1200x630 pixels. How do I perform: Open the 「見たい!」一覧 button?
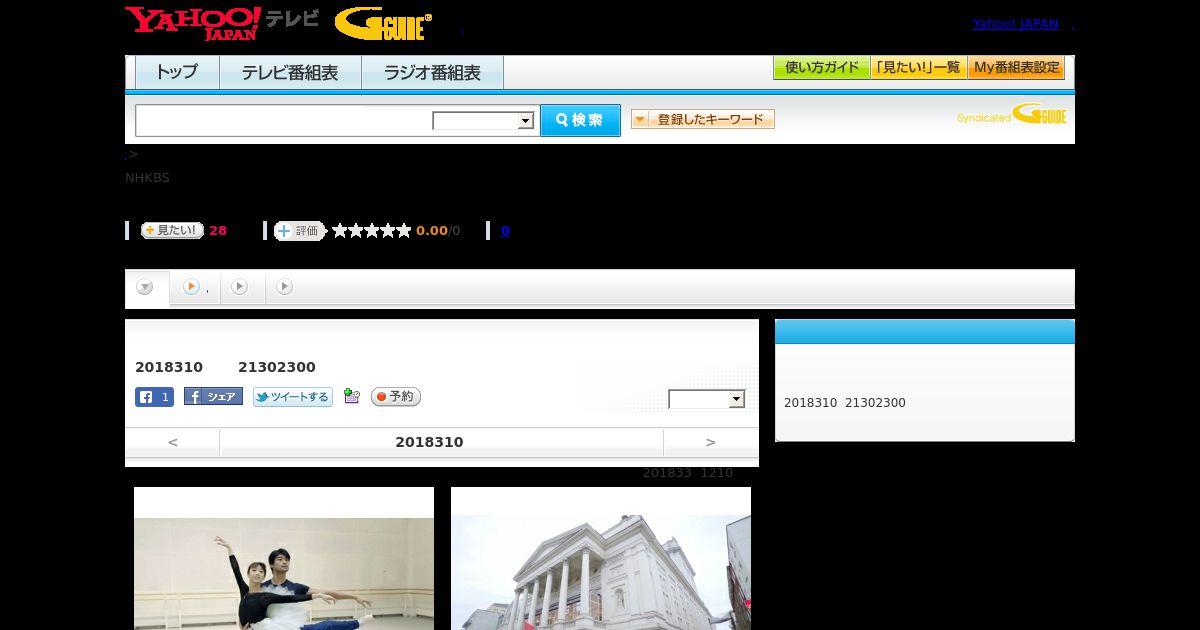coord(919,68)
